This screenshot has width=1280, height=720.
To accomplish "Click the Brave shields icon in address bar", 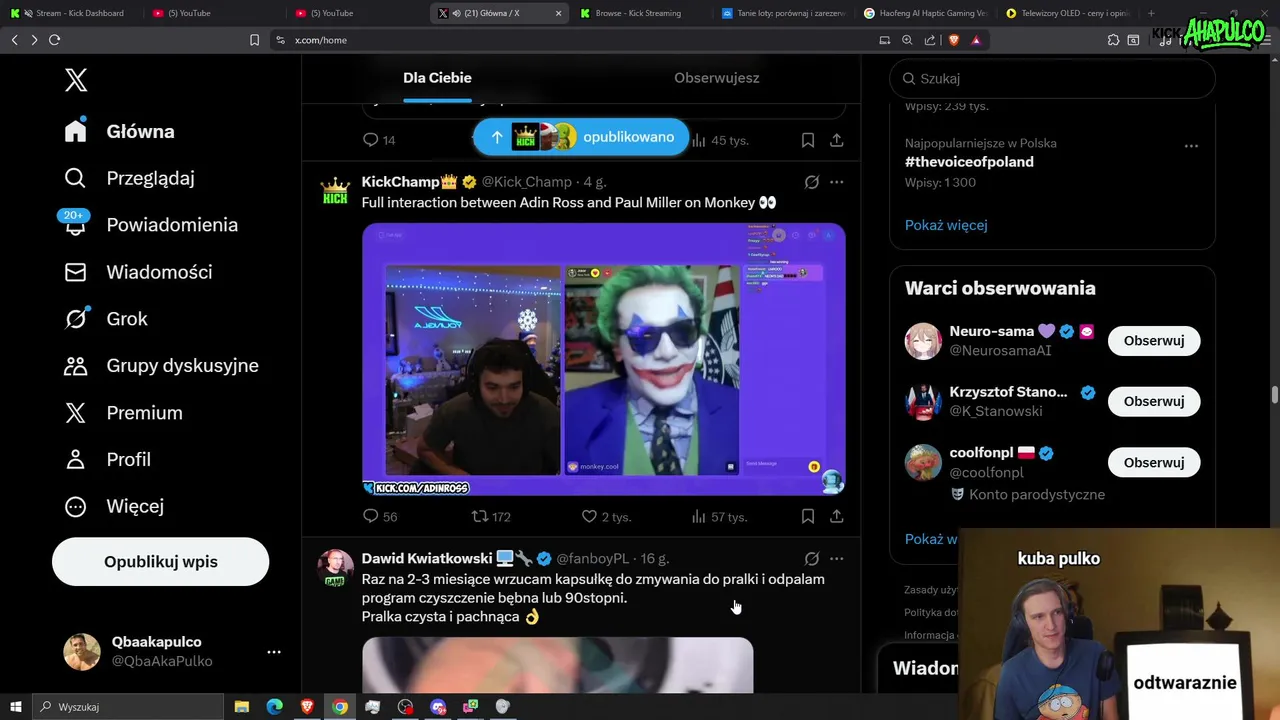I will click(x=953, y=40).
